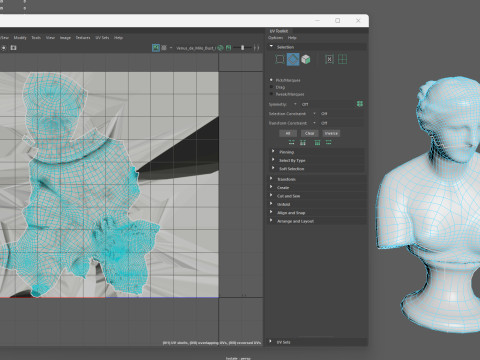
Task: Open the UV Sets menu in UV Editor
Action: [x=102, y=38]
